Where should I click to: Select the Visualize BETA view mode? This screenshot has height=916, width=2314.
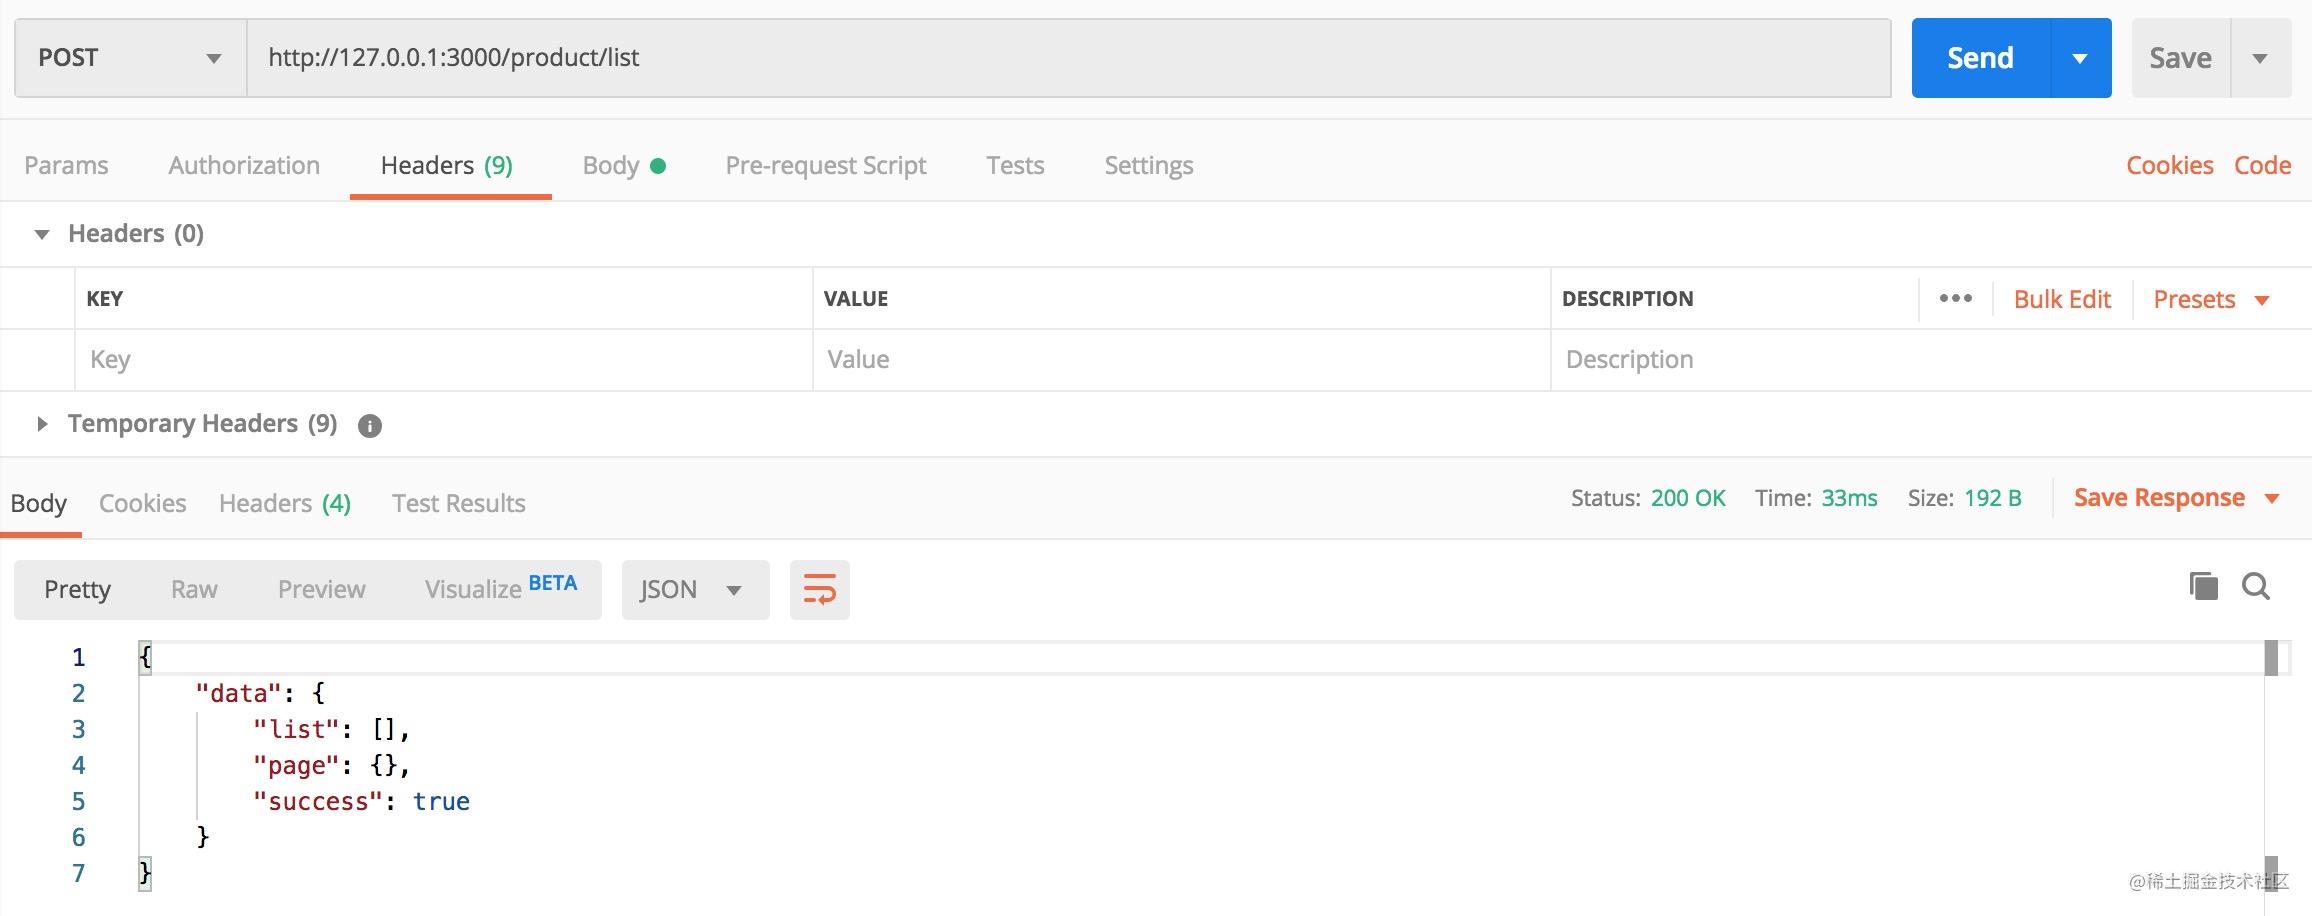pos(501,588)
